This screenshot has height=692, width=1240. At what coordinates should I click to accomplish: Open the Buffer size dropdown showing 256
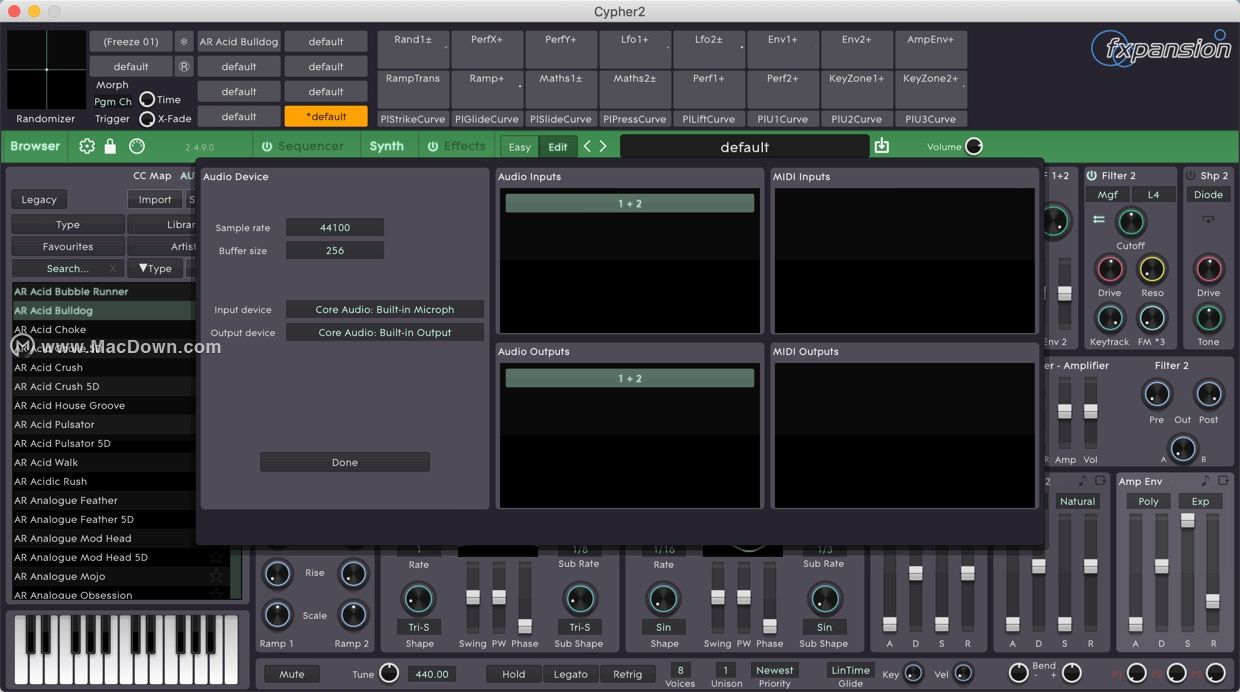335,251
